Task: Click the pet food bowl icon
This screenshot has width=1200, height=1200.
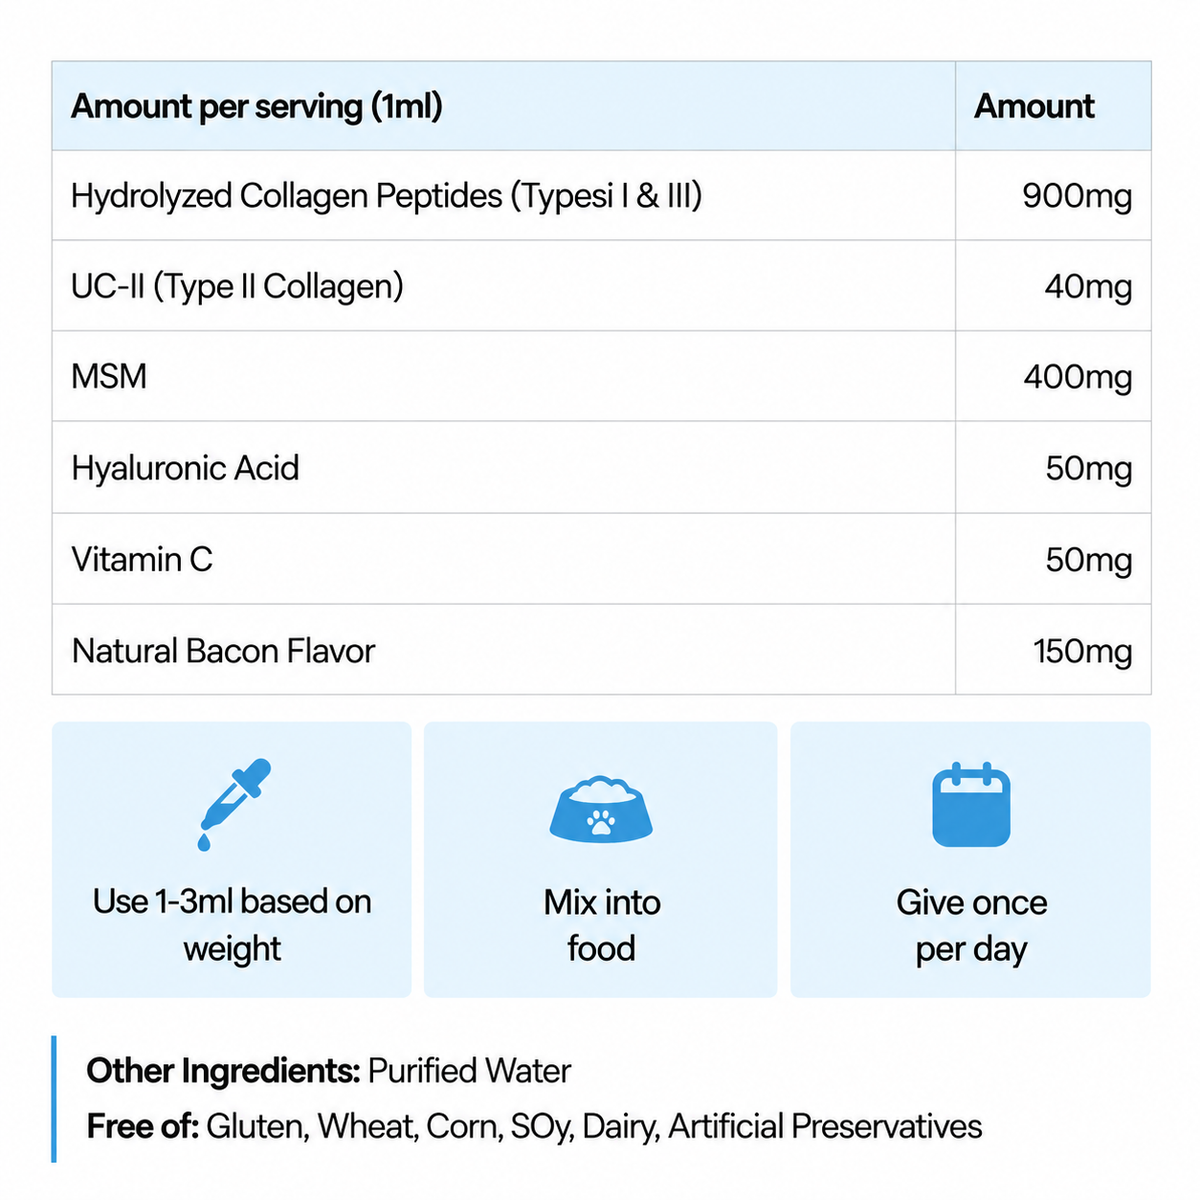Action: (x=601, y=808)
